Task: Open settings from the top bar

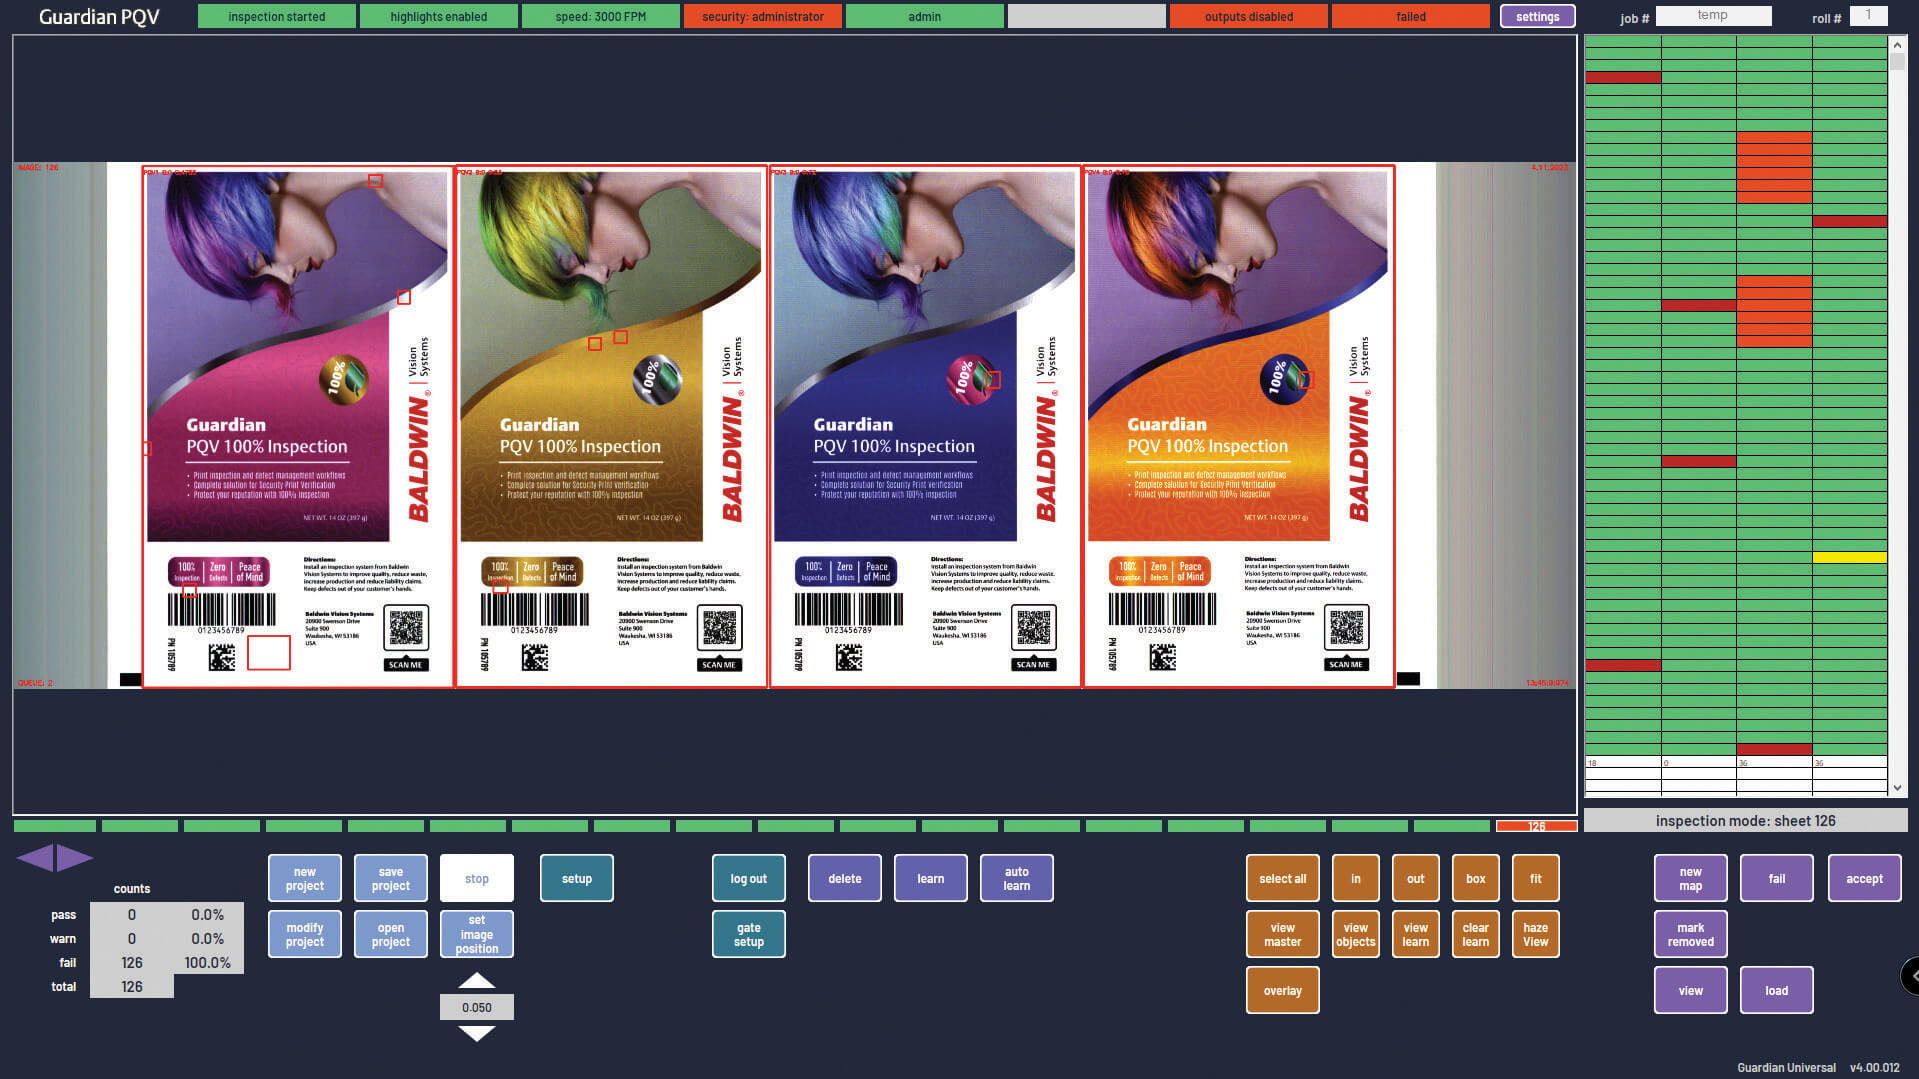Action: (1538, 16)
